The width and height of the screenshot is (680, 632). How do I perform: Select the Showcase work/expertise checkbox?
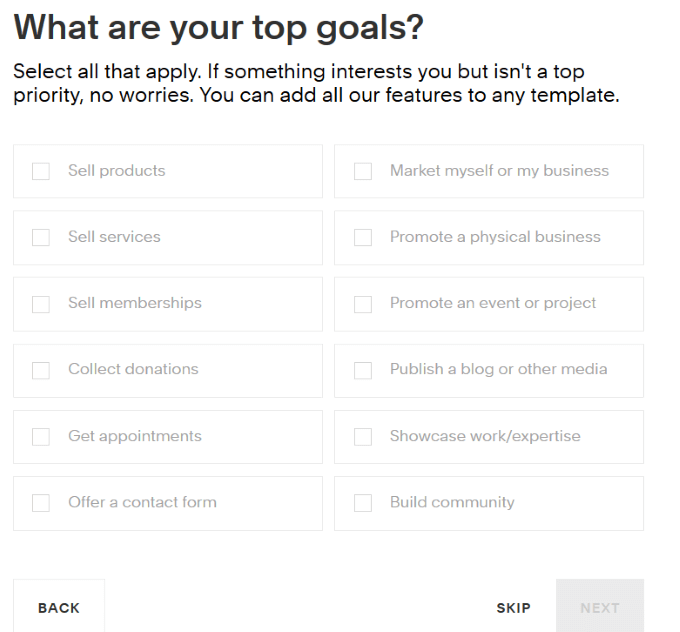click(363, 437)
